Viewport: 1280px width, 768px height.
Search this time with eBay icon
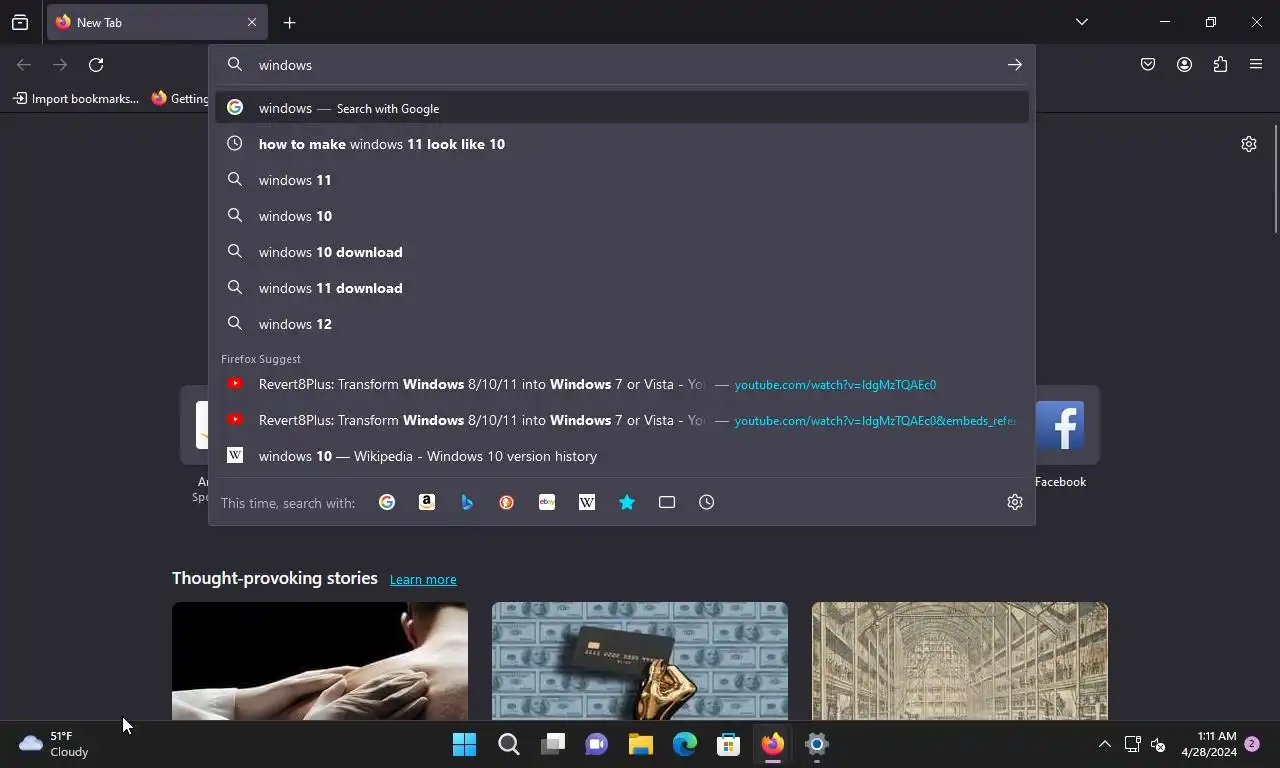(547, 502)
